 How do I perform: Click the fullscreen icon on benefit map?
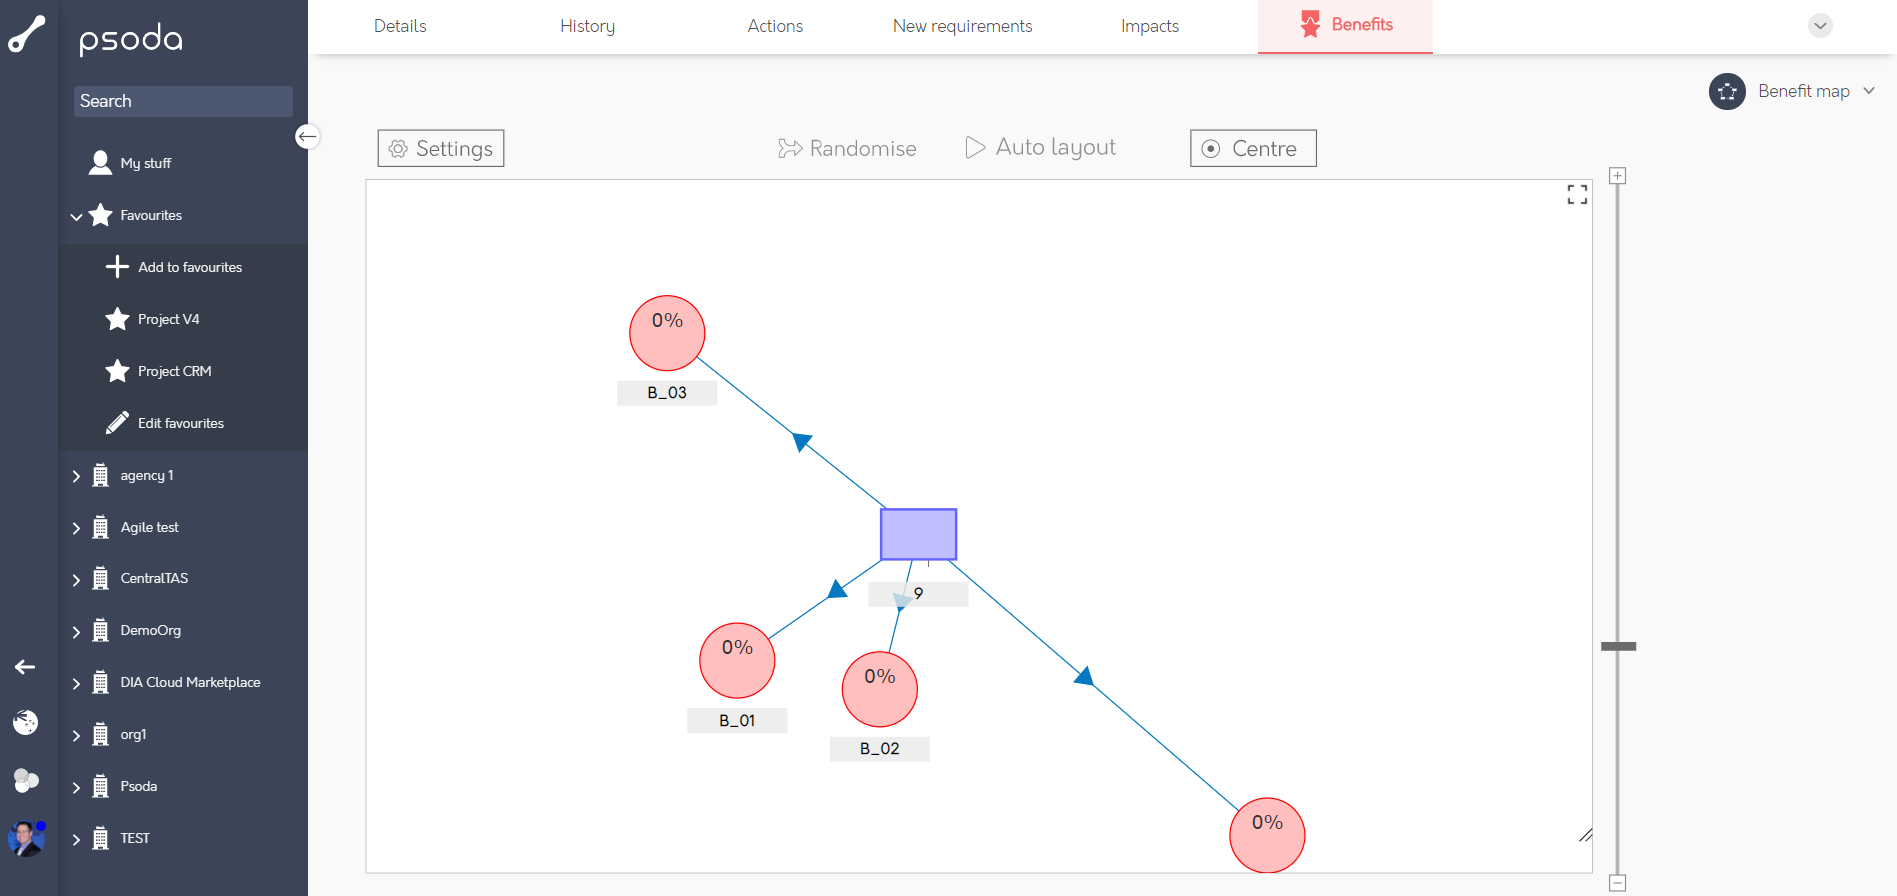1577,195
